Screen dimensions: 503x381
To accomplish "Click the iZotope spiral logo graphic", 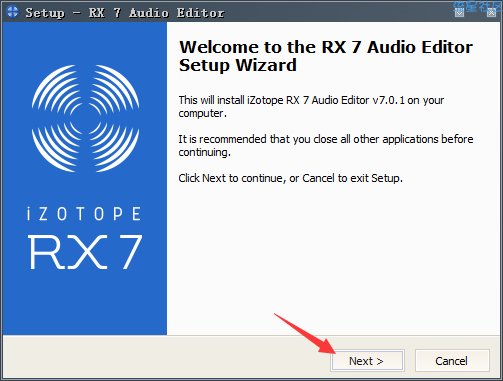I will point(85,119).
